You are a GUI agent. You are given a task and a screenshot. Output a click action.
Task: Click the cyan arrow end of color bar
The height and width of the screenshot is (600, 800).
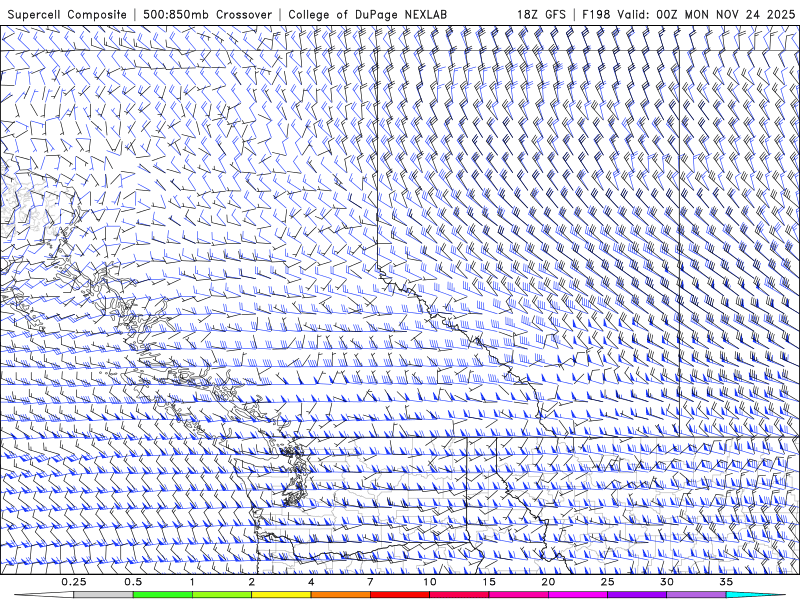pyautogui.click(x=757, y=595)
